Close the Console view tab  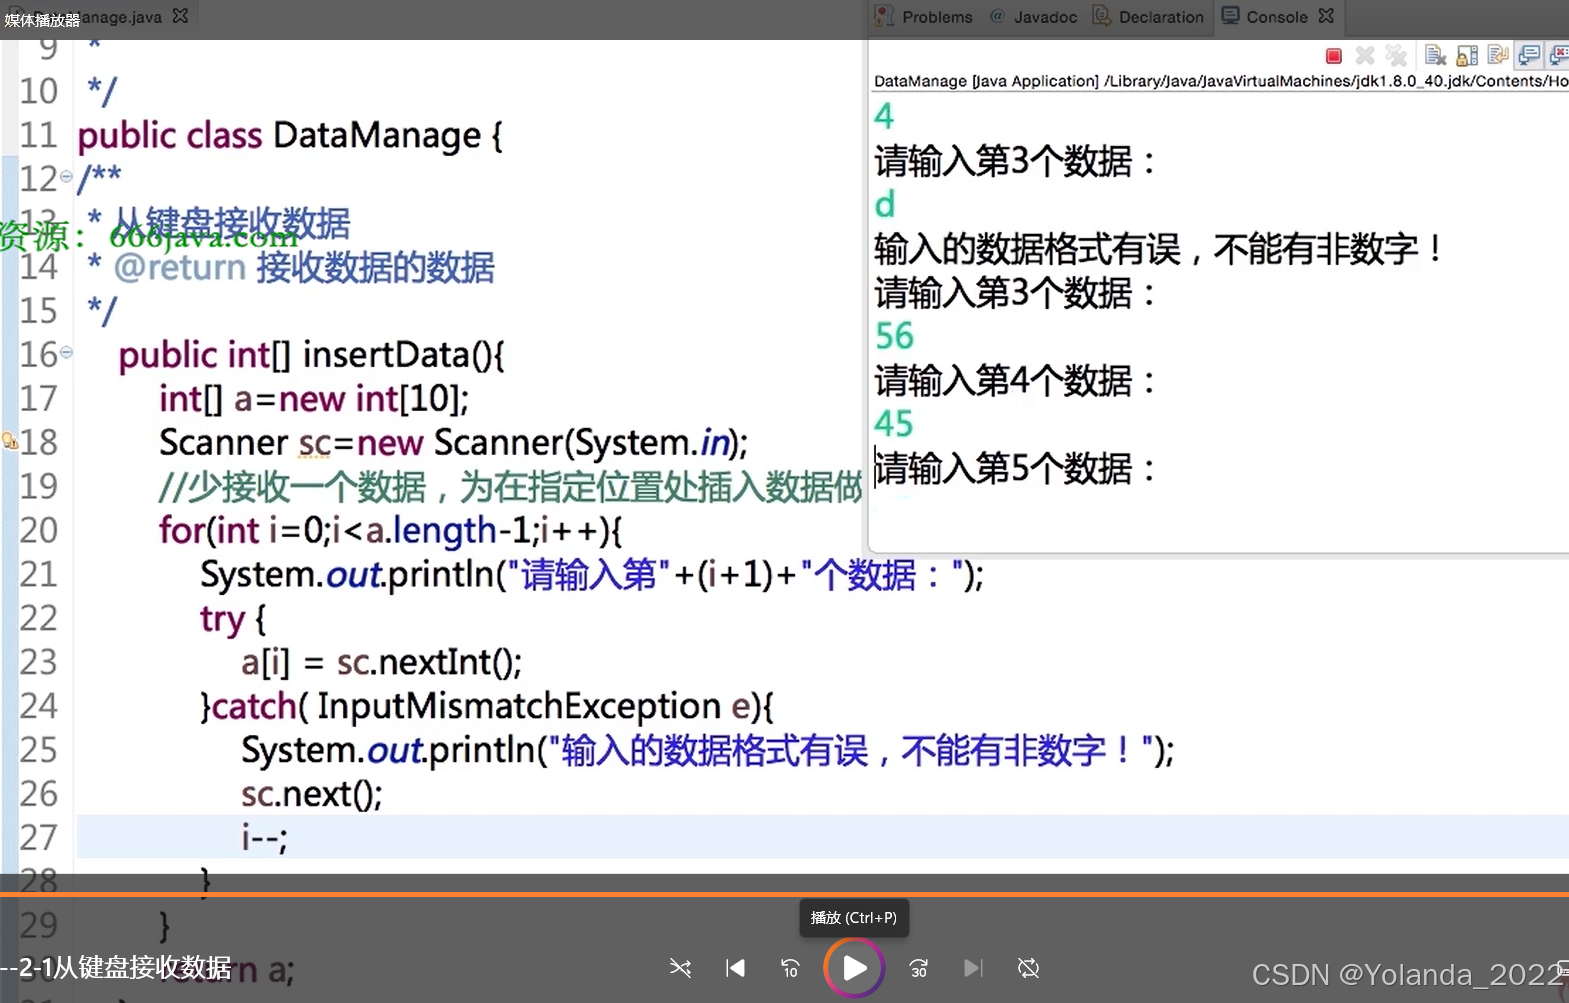pyautogui.click(x=1326, y=16)
